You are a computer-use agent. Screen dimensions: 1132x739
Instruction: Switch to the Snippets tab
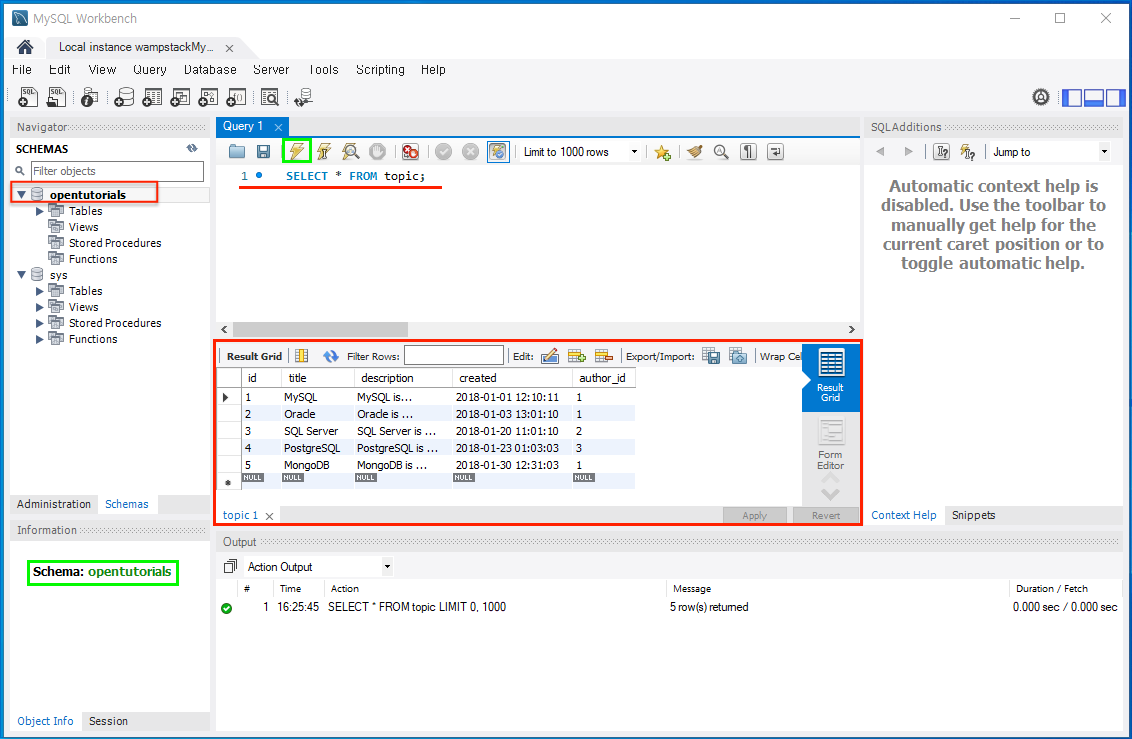coord(973,515)
